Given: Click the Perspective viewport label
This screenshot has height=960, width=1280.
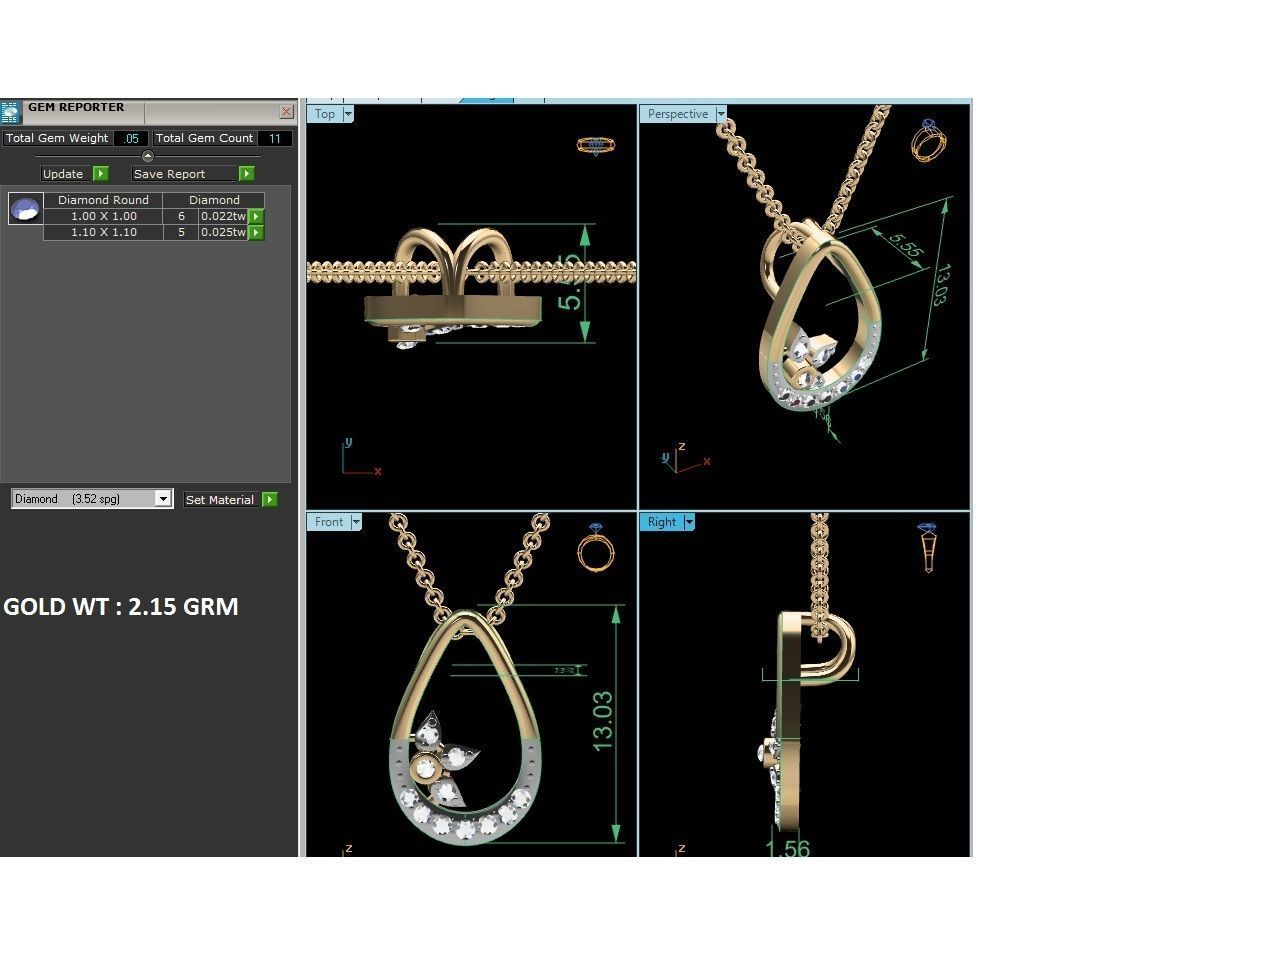Looking at the screenshot, I should pyautogui.click(x=677, y=114).
